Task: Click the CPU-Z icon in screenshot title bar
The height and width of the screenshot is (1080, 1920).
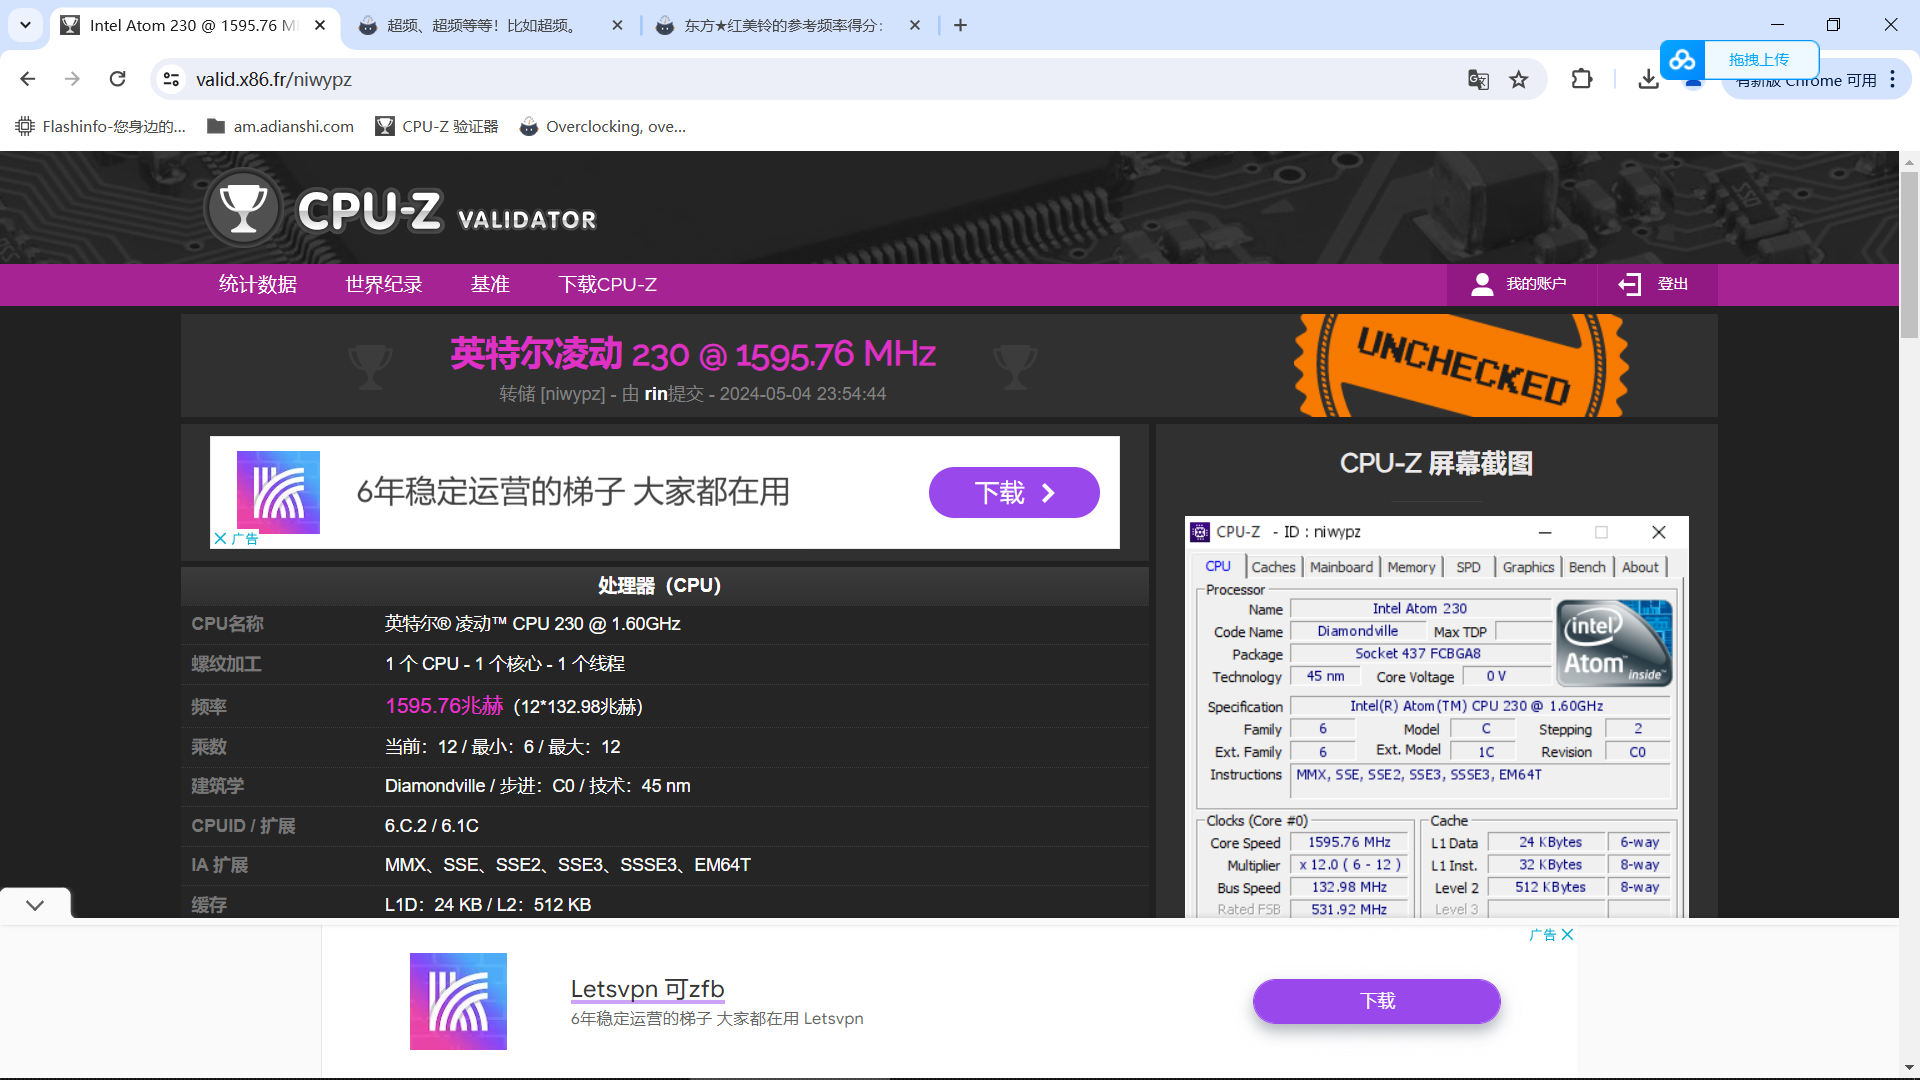Action: click(x=1200, y=532)
